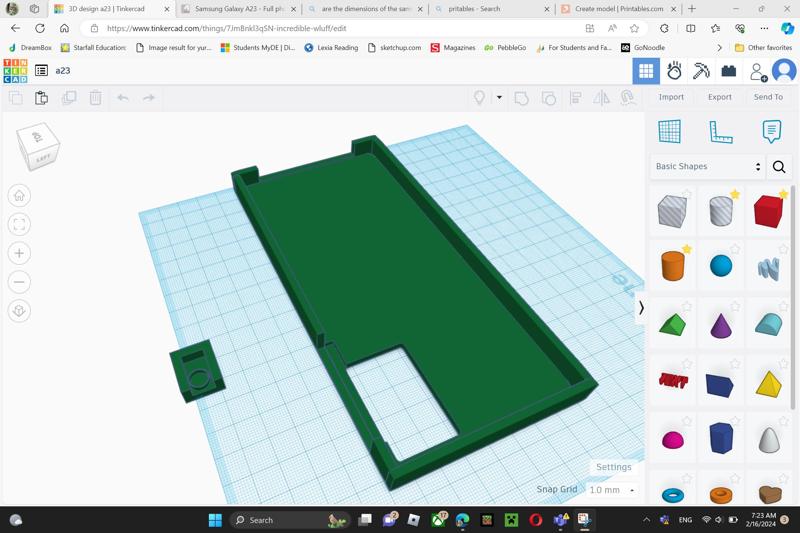This screenshot has width=800, height=533.
Task: Click the Import button
Action: point(671,97)
